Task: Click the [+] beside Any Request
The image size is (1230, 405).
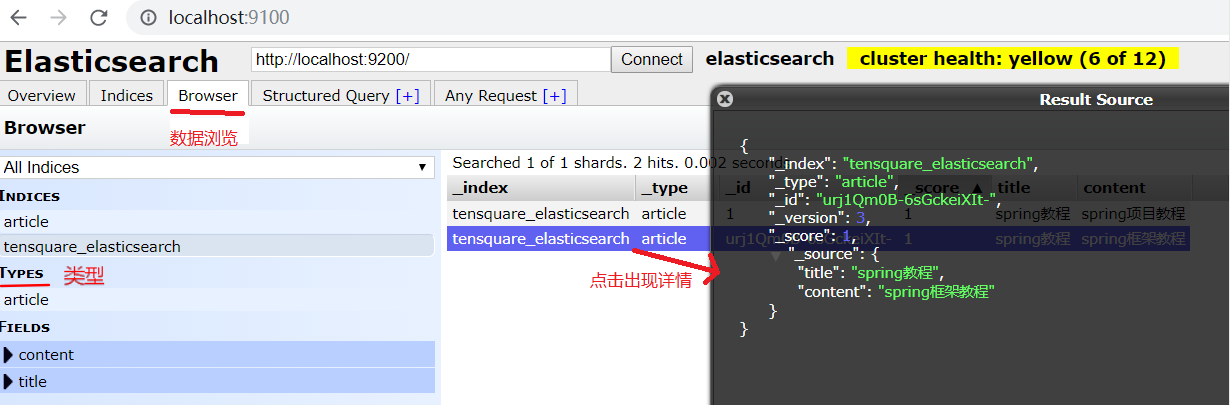Action: coord(554,96)
